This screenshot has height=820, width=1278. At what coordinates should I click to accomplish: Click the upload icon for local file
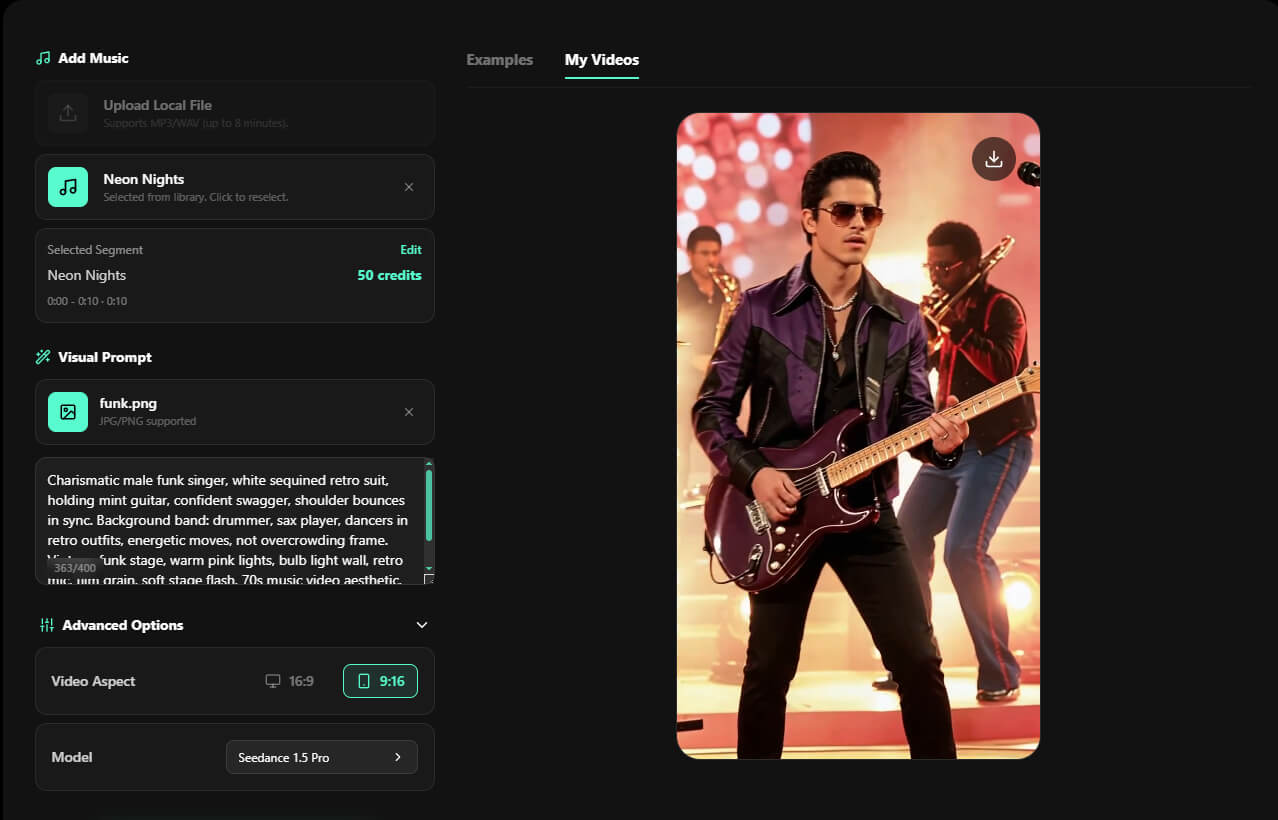[x=68, y=113]
